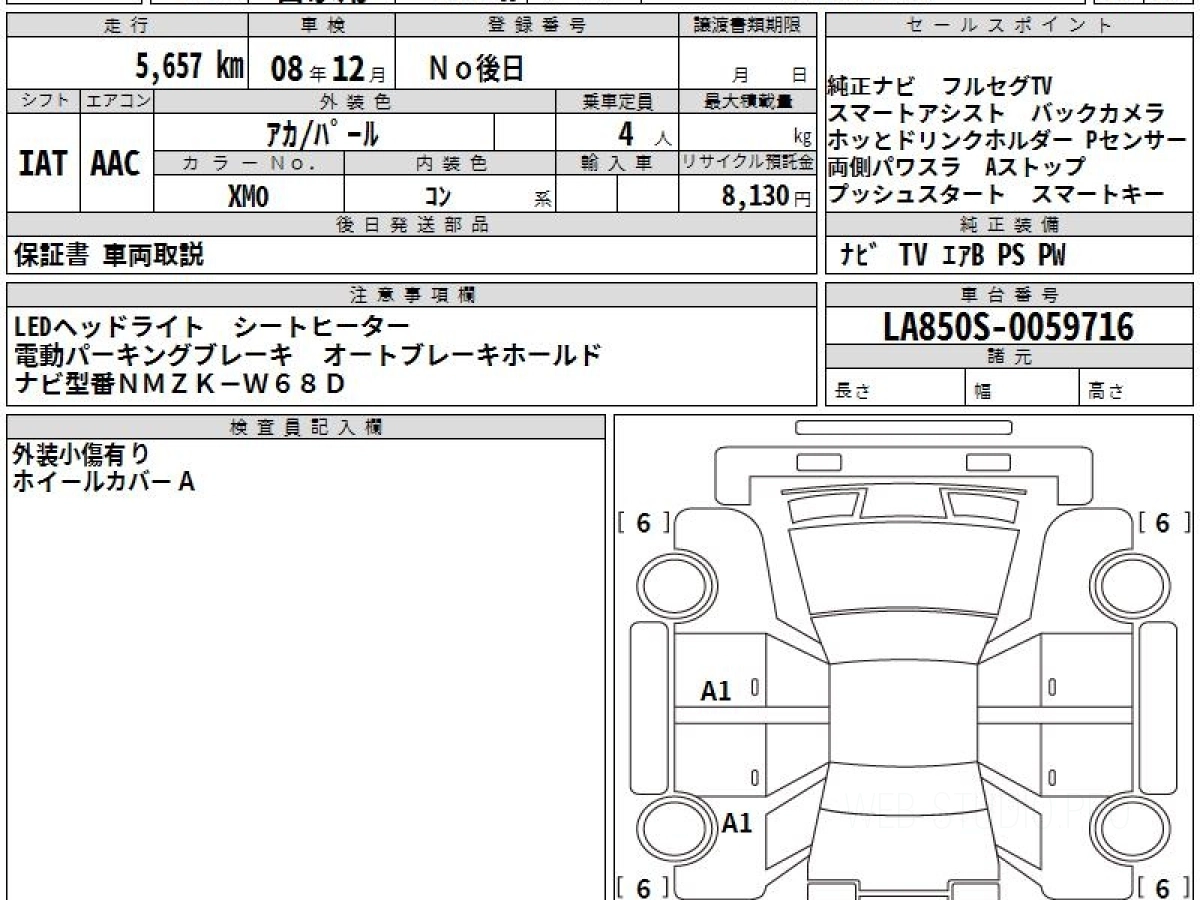Click the 注意事項欄 header
This screenshot has height=900, width=1200.
click(411, 295)
